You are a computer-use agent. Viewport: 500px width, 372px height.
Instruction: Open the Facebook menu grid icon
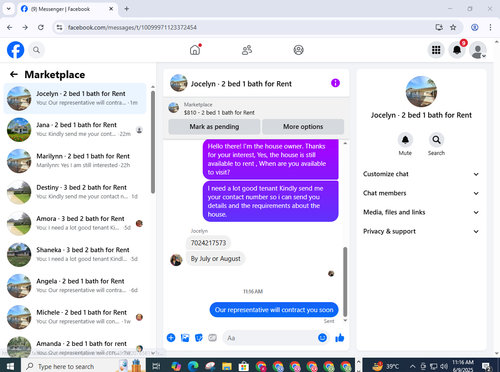[x=436, y=50]
